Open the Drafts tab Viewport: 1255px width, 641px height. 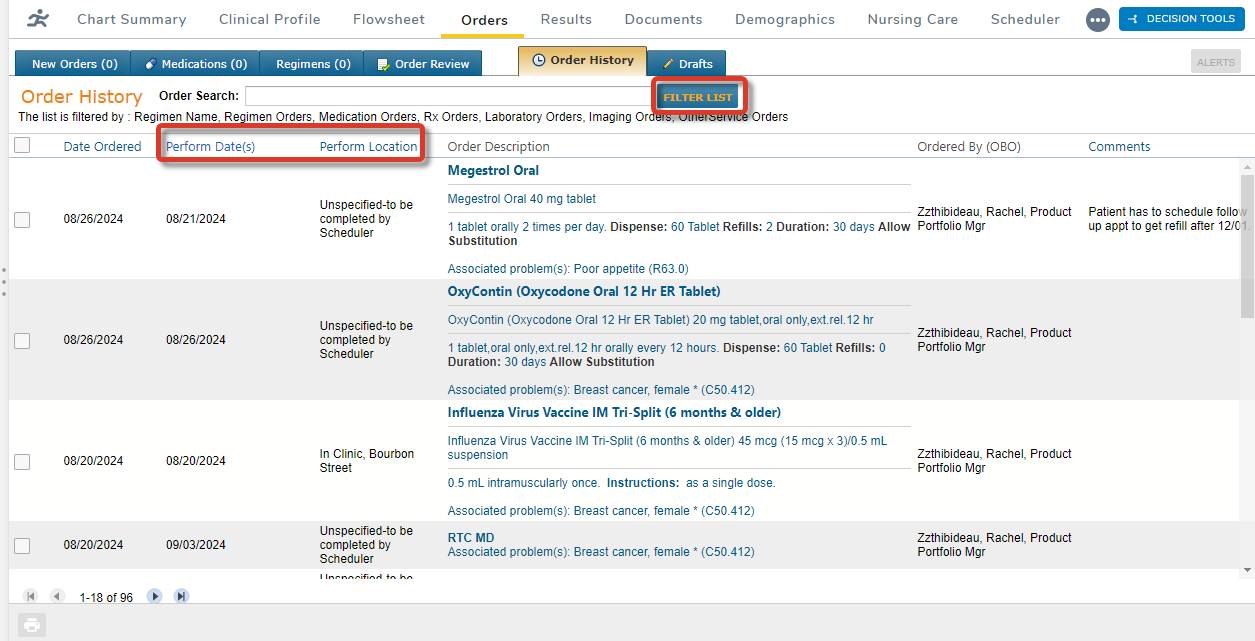tap(687, 64)
